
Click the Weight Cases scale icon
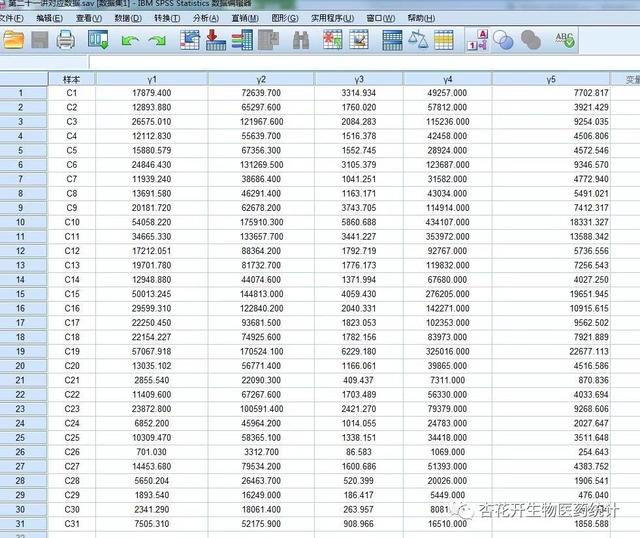[x=419, y=41]
